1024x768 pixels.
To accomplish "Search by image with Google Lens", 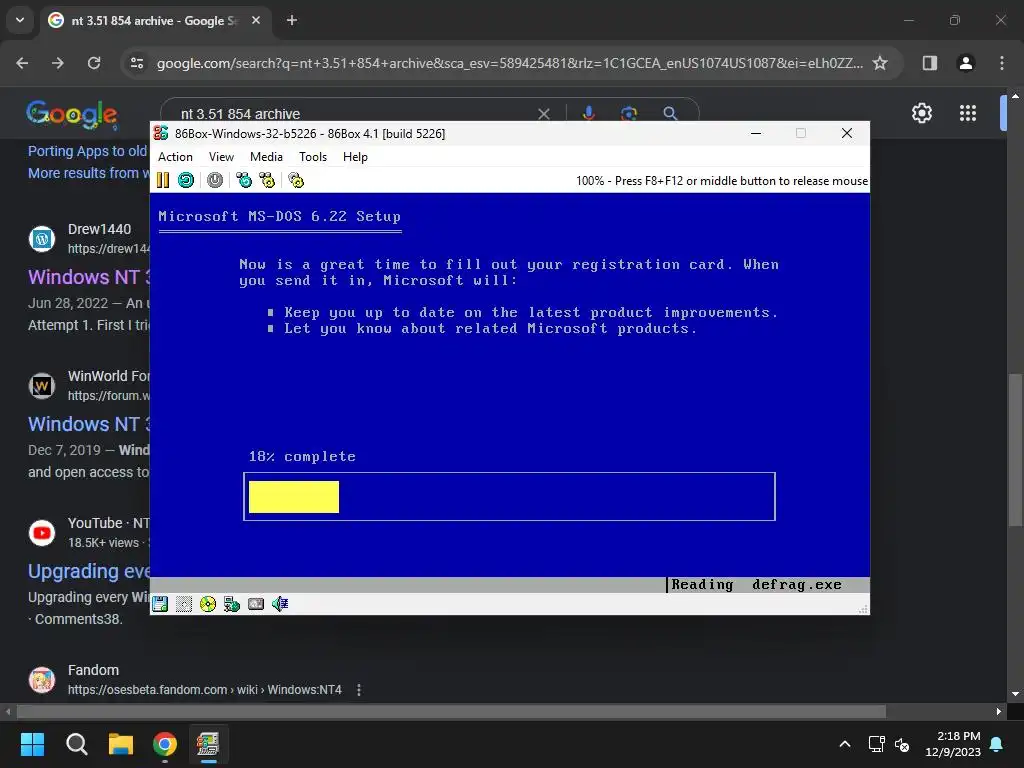I will [629, 114].
